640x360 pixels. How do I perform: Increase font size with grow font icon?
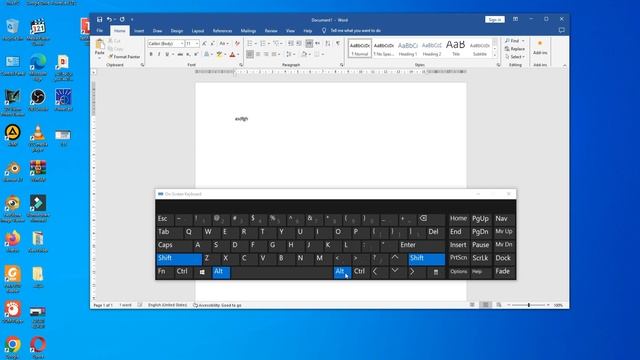point(204,43)
